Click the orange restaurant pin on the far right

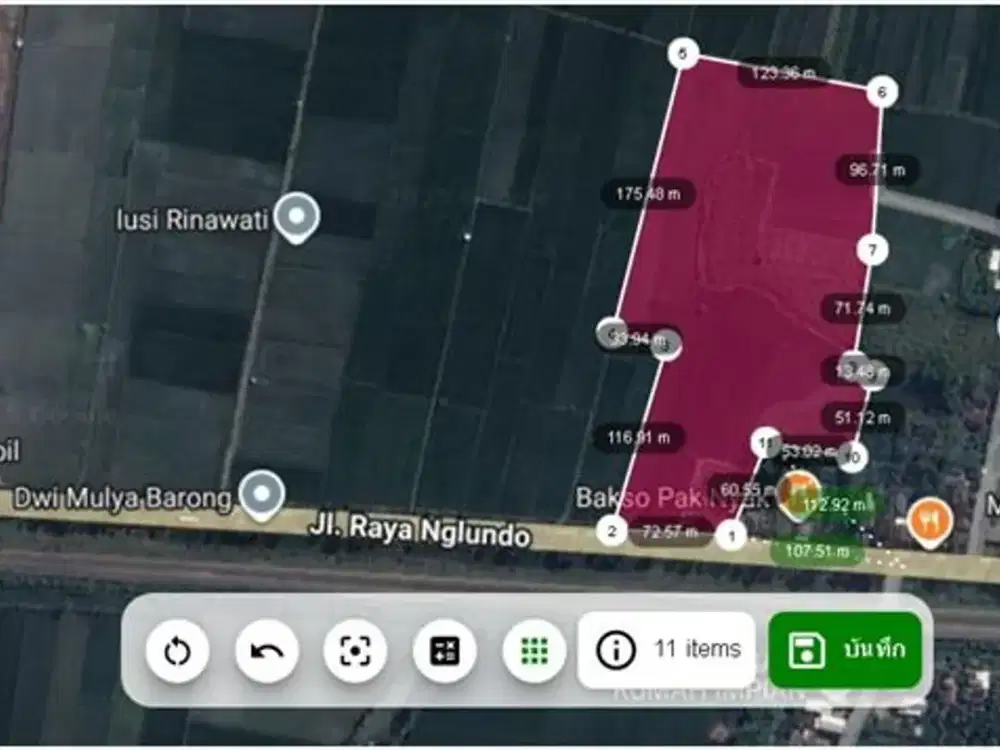click(930, 519)
